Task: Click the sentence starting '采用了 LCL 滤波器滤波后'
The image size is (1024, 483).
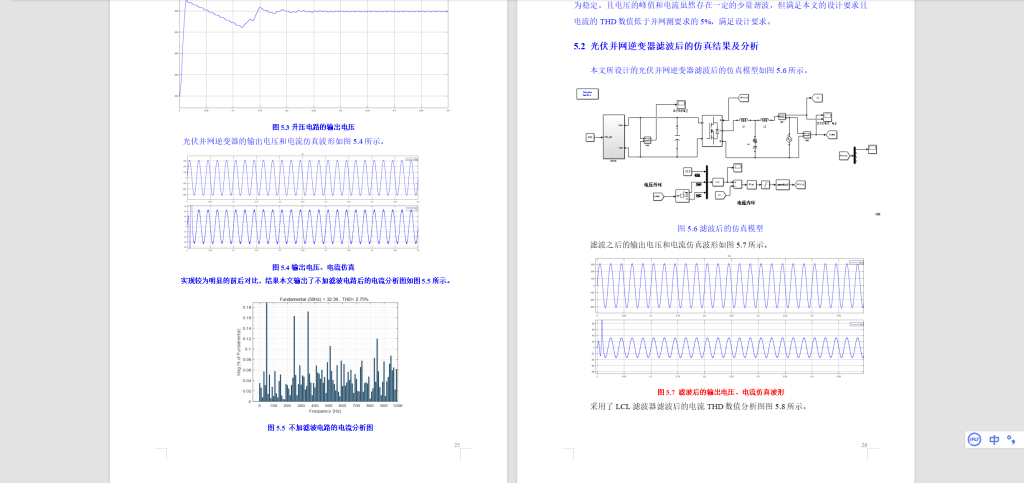Action: pos(699,406)
